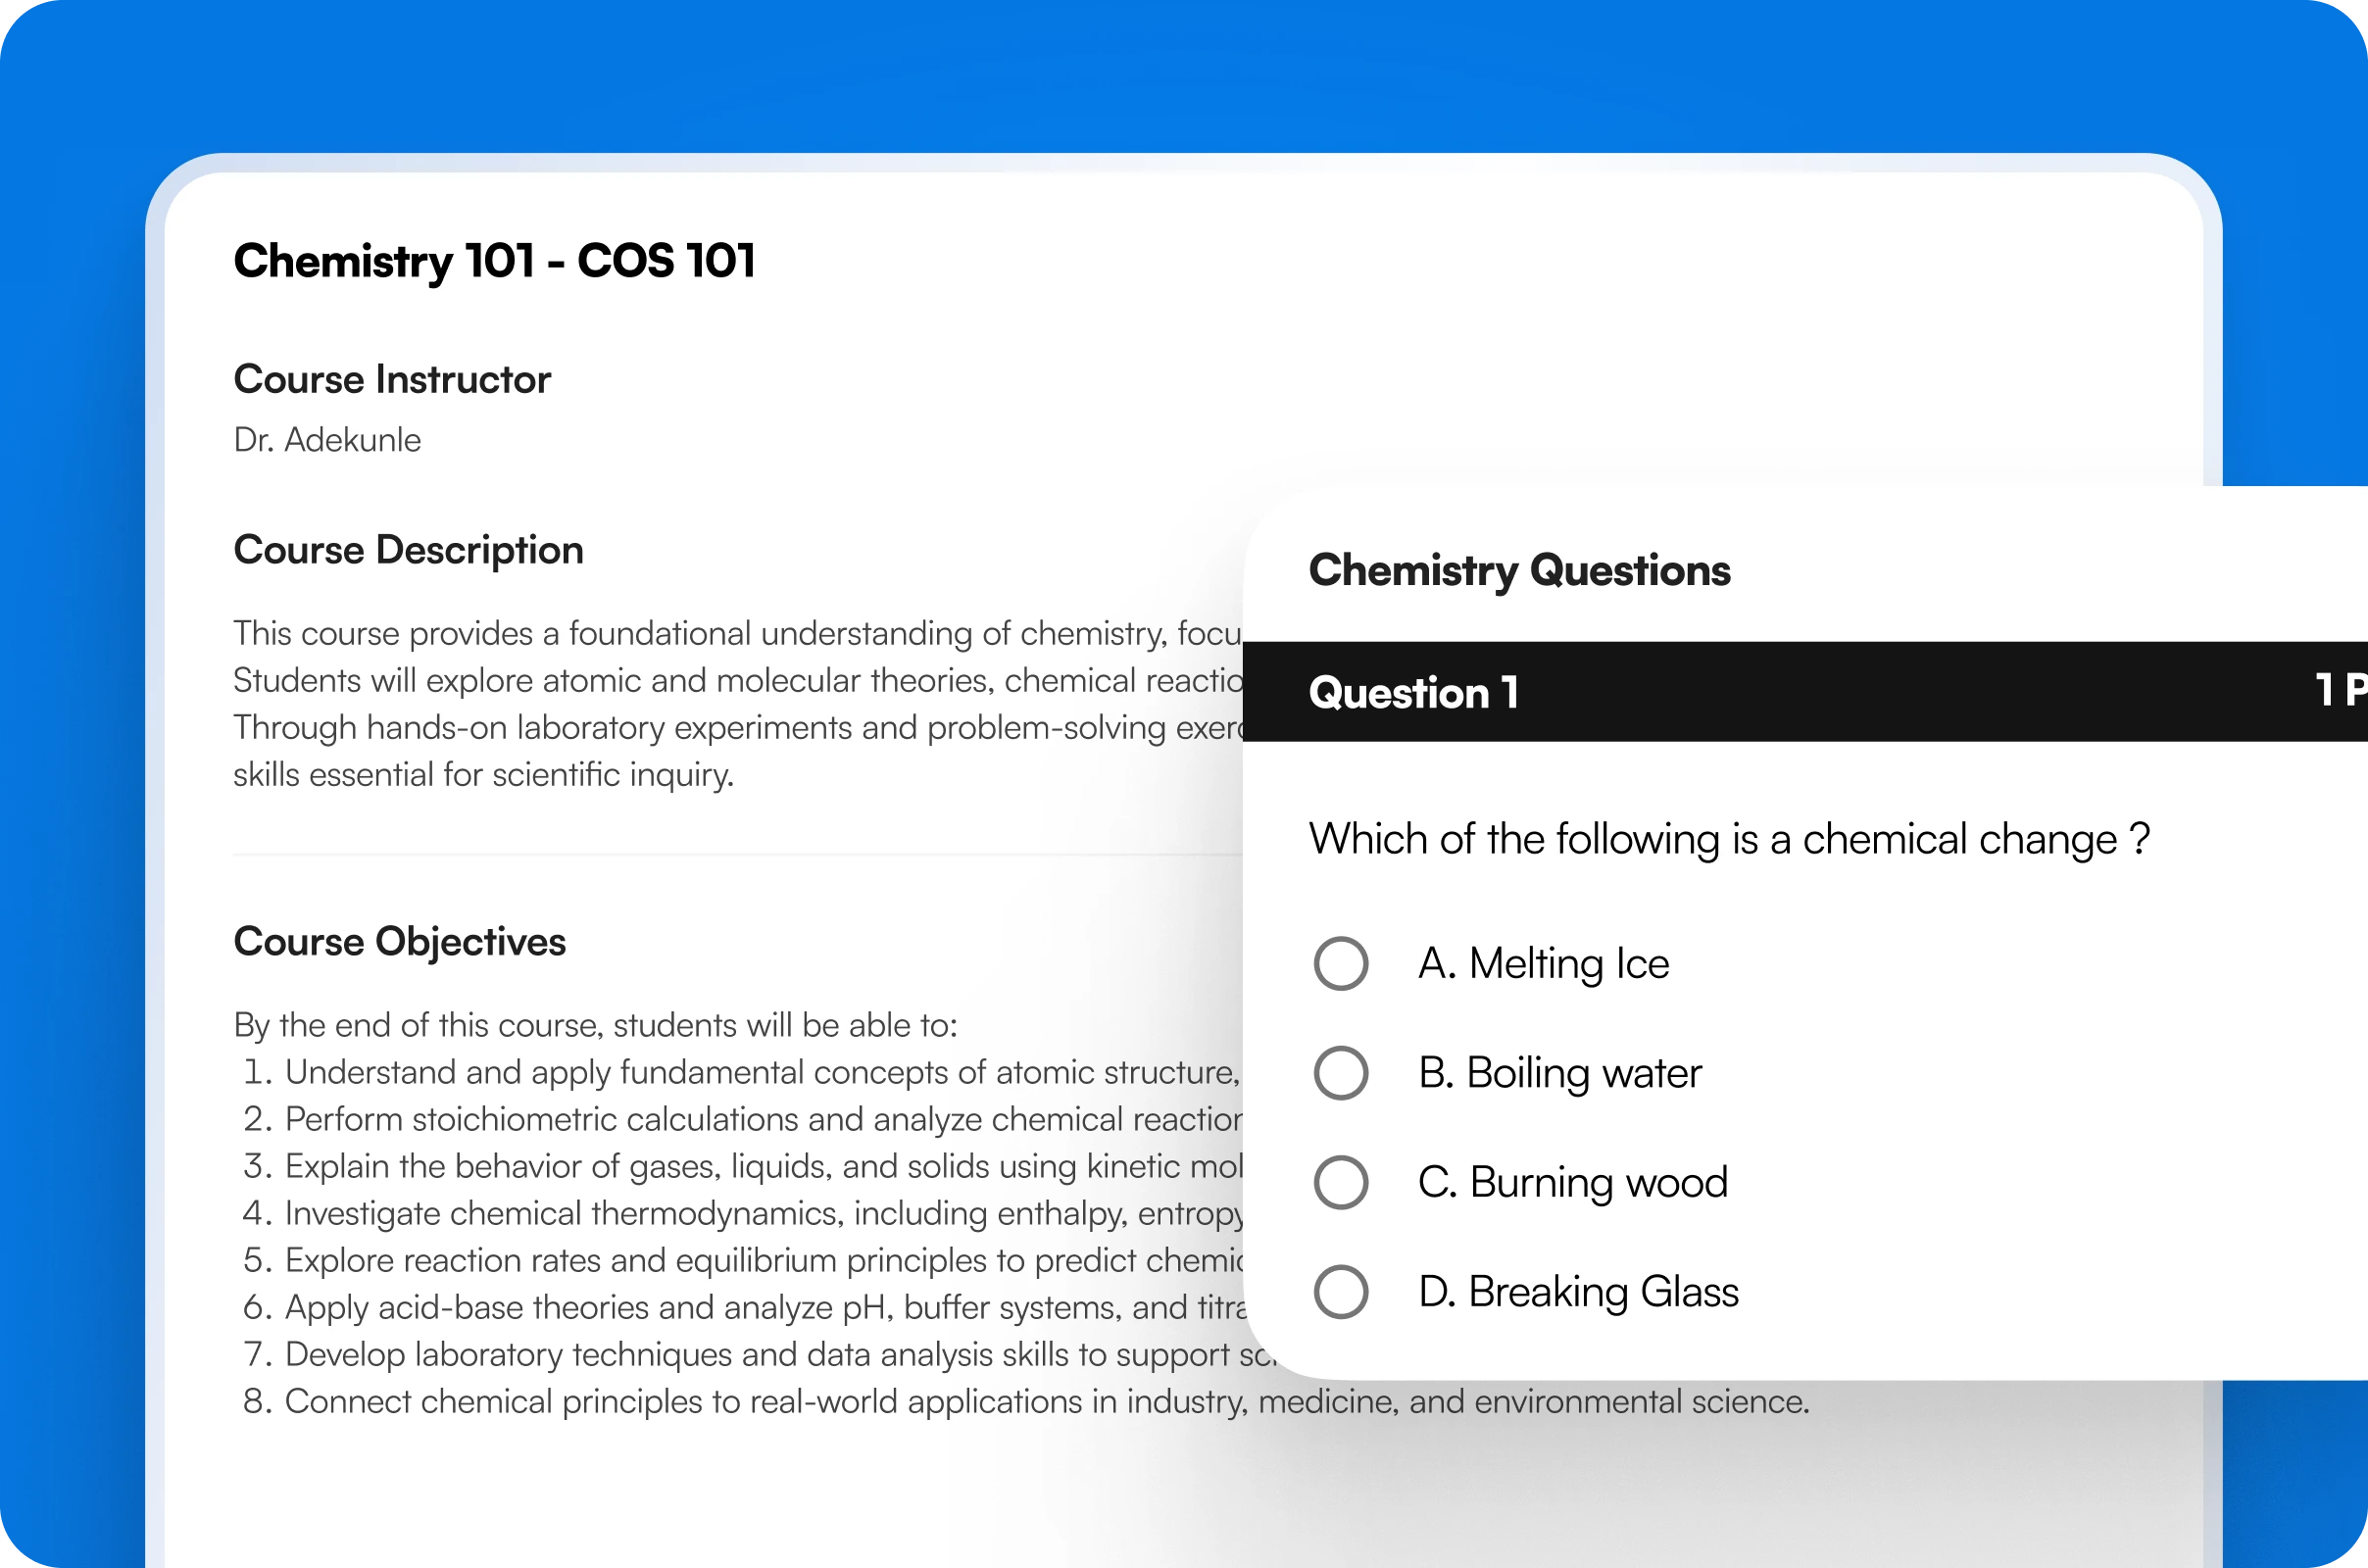Choose the Boiling water radio button
Image resolution: width=2368 pixels, height=1568 pixels.
tap(1341, 1073)
